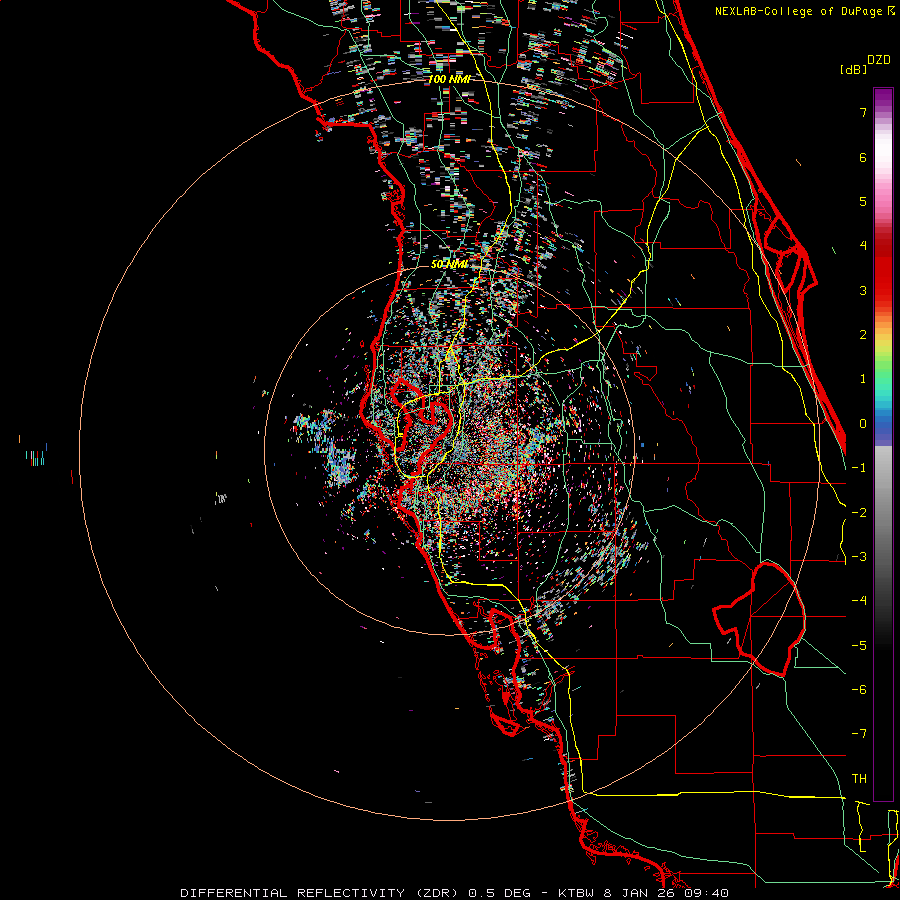
Task: Click the -3 value on color scale
Action: click(859, 557)
